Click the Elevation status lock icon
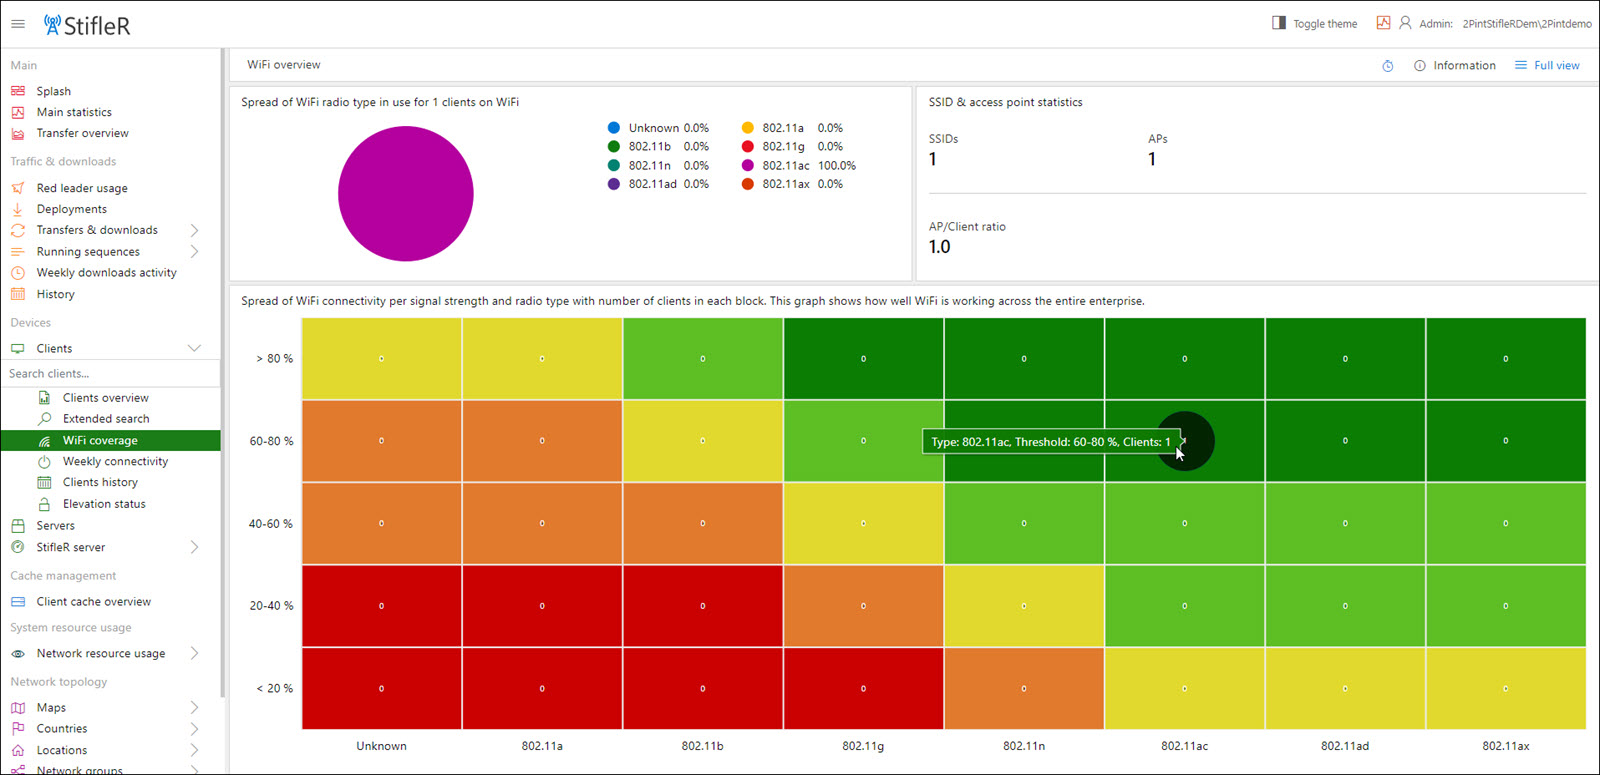The image size is (1600, 775). [x=44, y=504]
